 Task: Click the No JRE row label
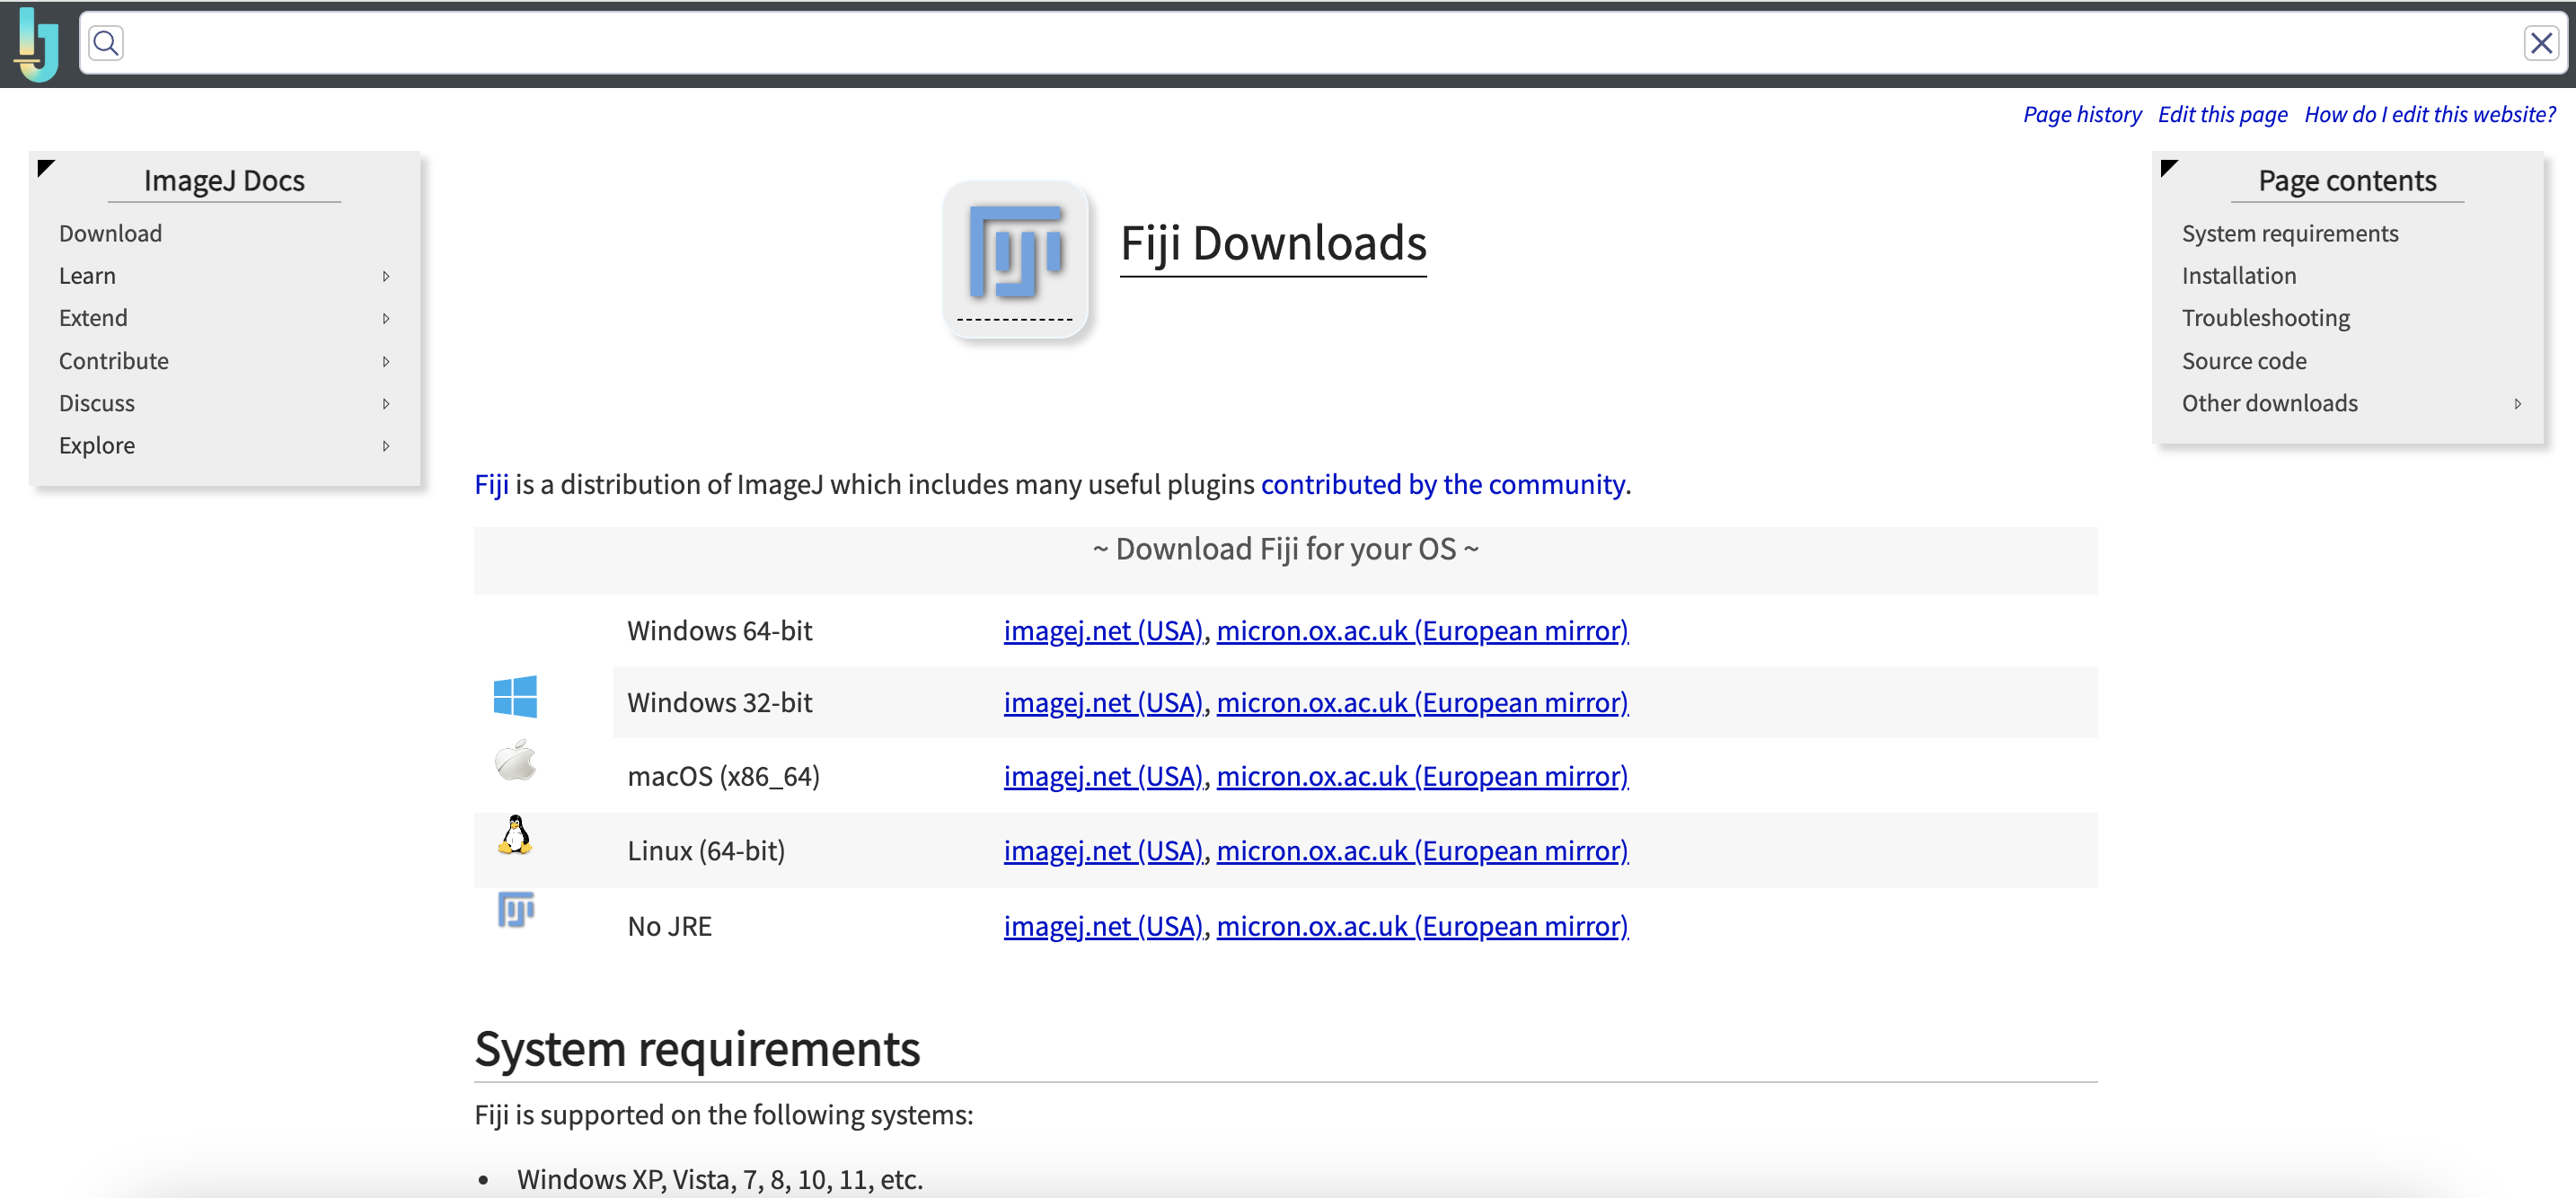pos(669,926)
